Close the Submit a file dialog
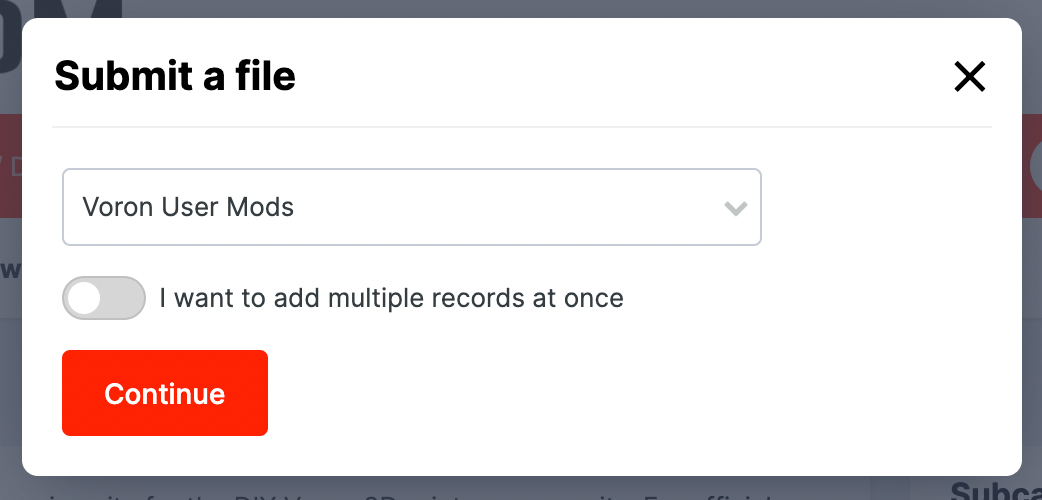 pos(970,76)
